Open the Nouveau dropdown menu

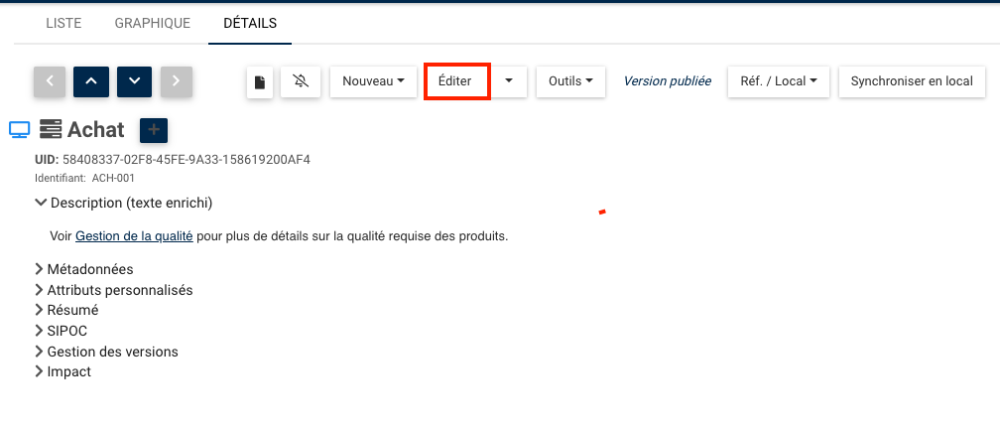[373, 82]
